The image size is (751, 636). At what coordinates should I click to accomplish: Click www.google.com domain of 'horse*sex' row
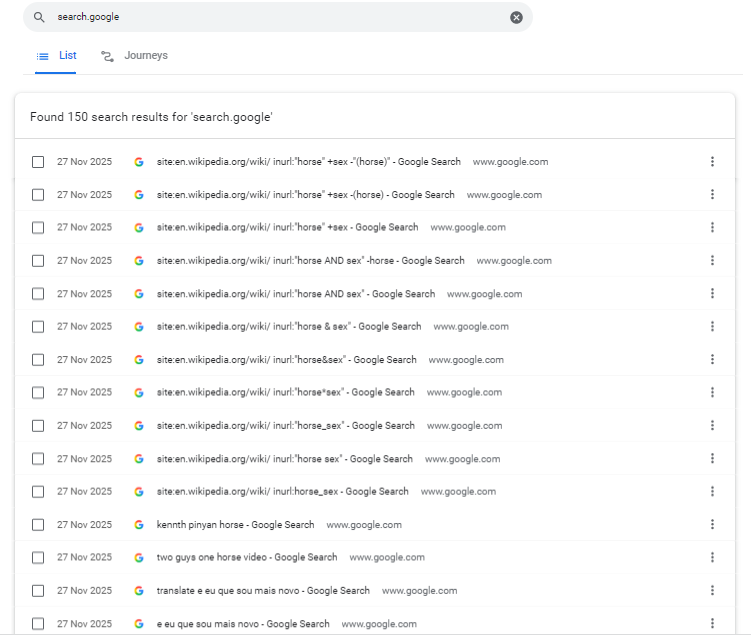point(464,393)
